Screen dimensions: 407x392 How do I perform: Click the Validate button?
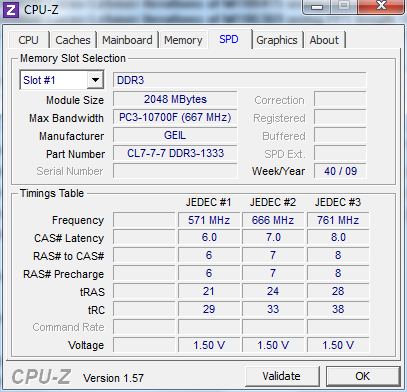[282, 376]
